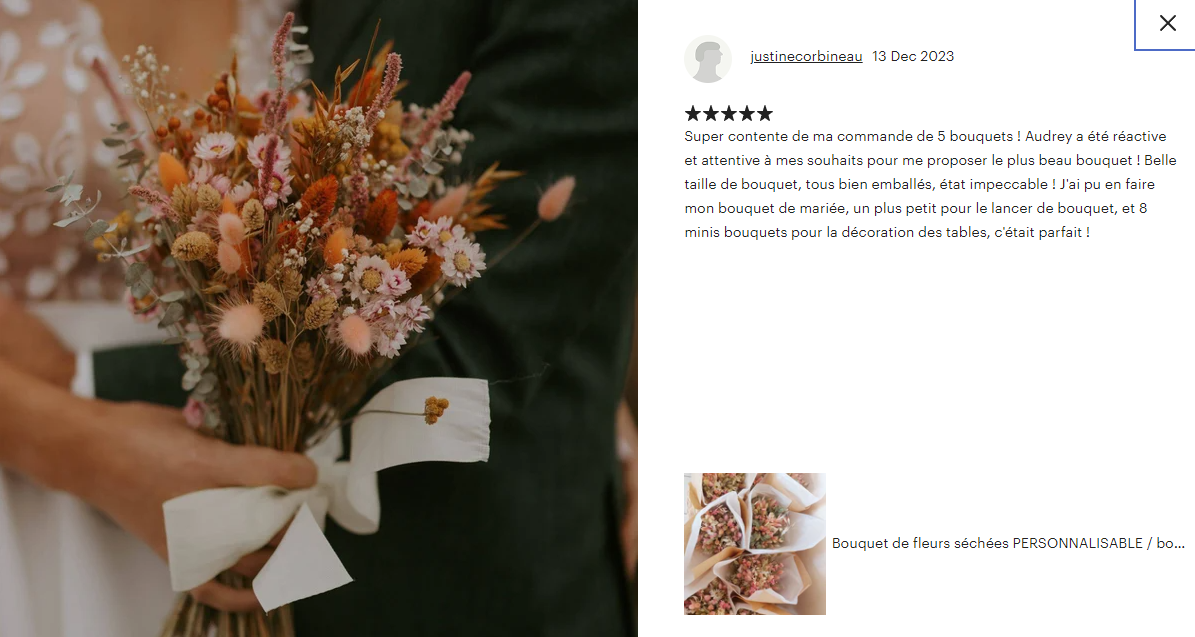Click the fifth star of the rating
The image size is (1195, 637).
point(764,114)
